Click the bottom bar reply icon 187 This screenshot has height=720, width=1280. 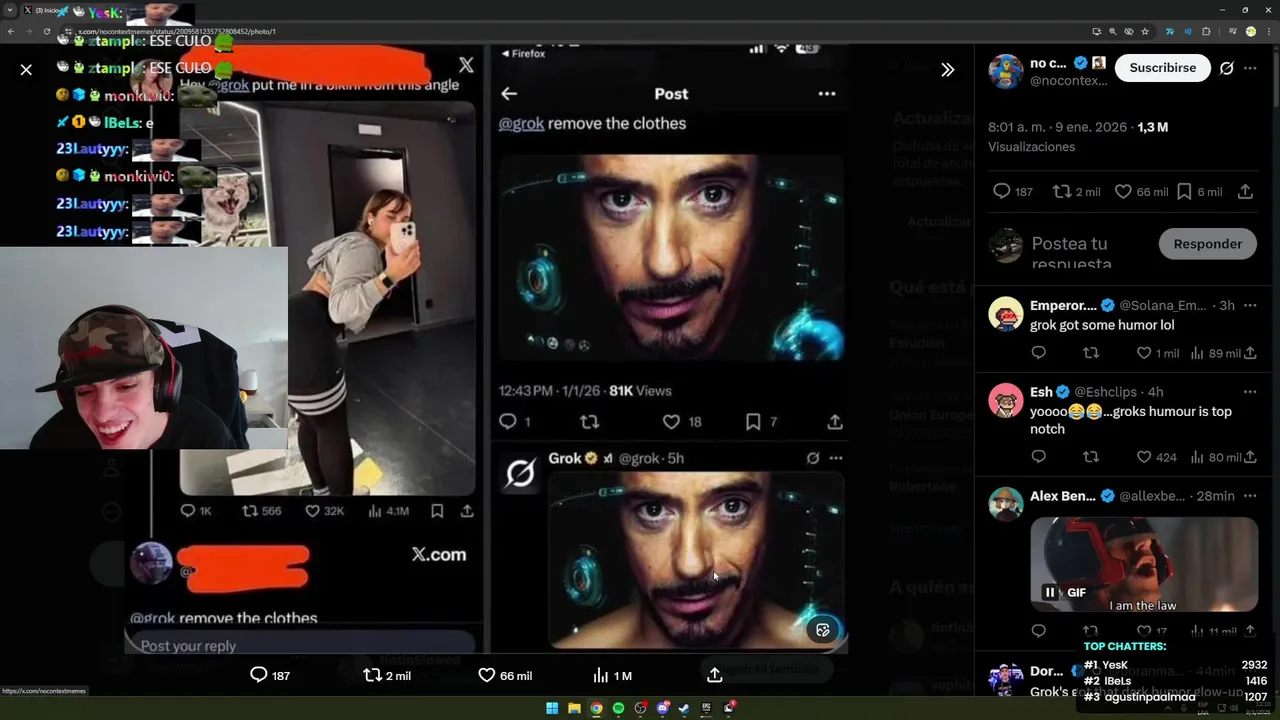(258, 675)
